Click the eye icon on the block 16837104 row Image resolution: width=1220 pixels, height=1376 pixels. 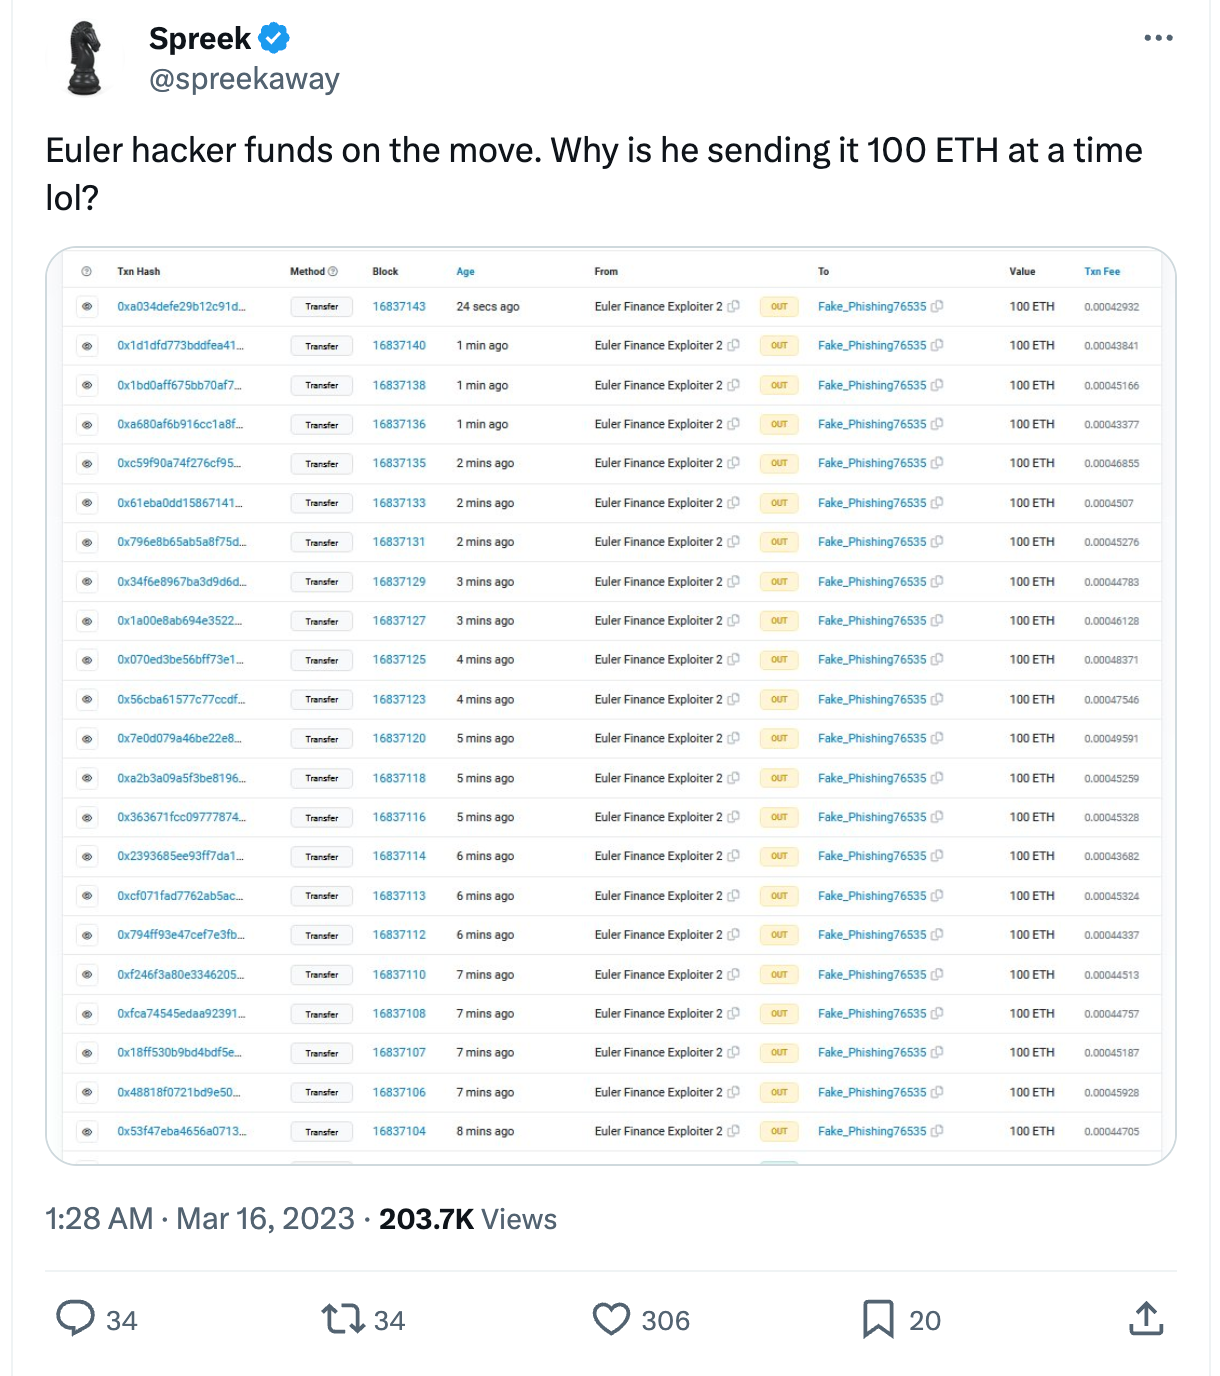(x=87, y=1132)
